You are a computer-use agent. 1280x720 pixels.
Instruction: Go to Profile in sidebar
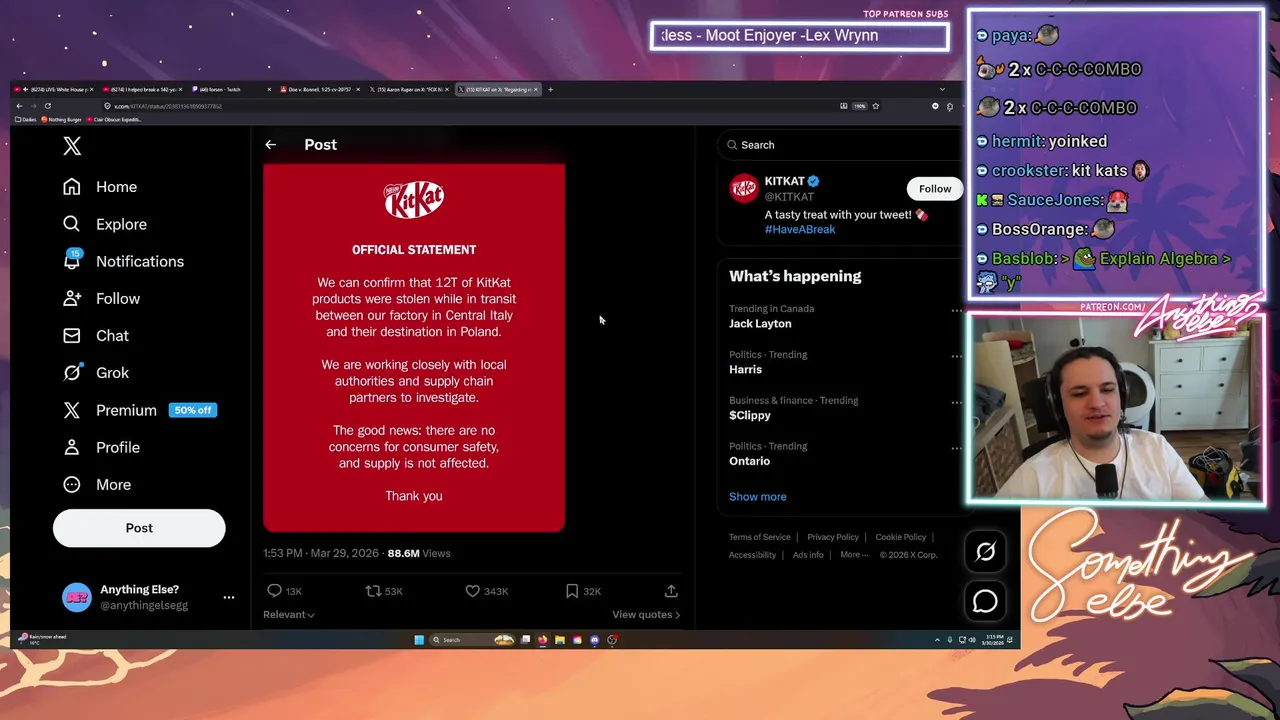pos(101,447)
